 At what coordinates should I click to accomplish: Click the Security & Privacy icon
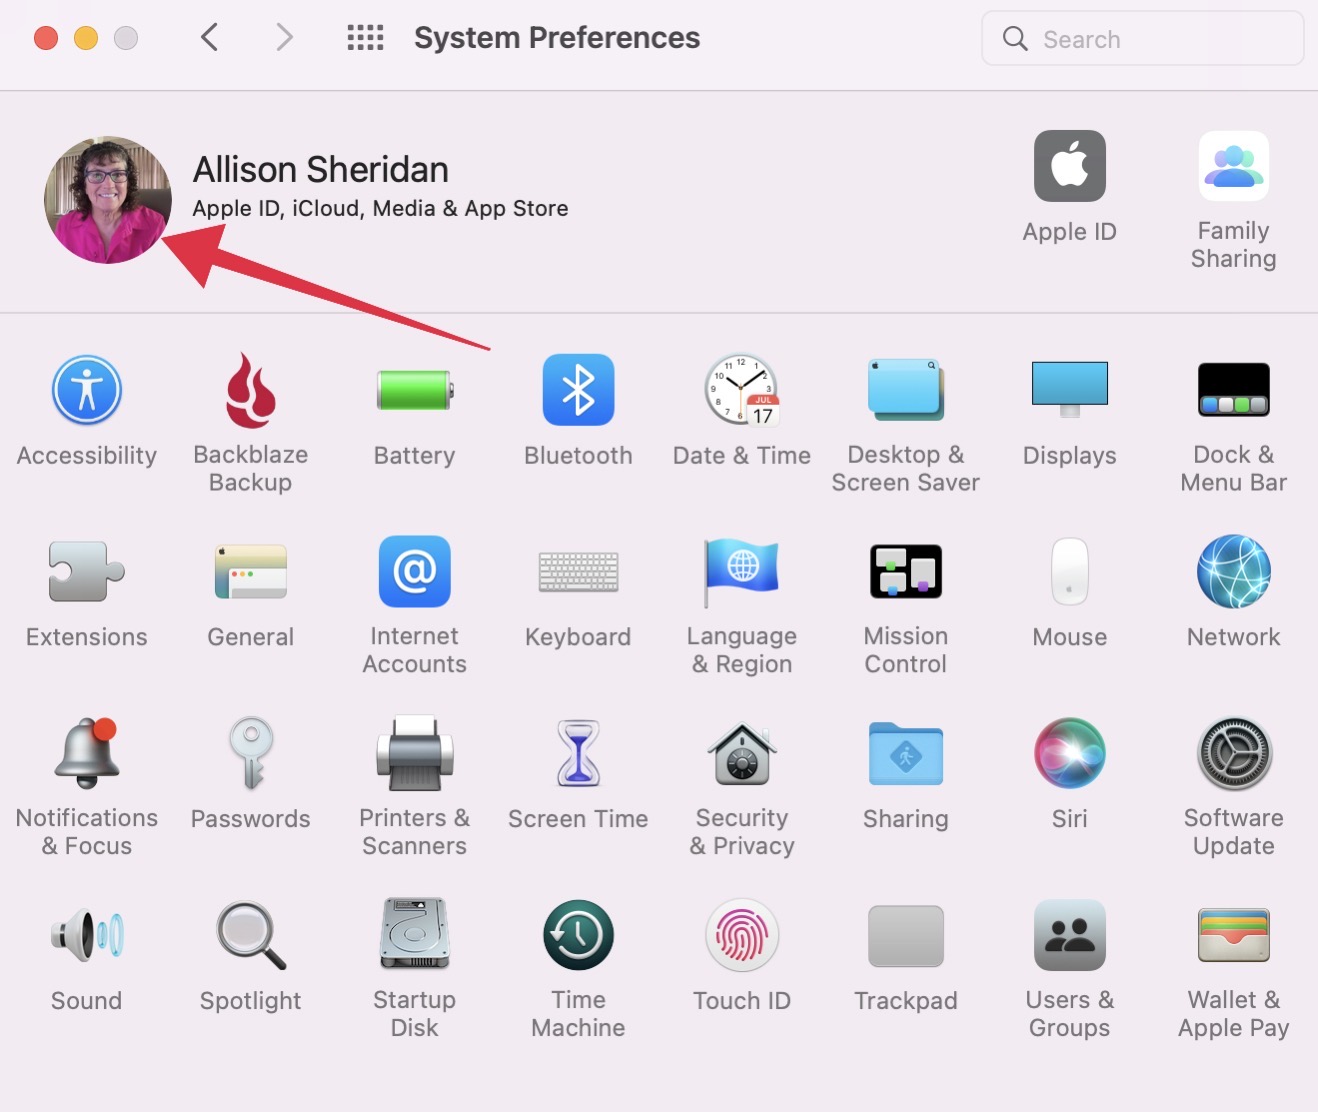[x=742, y=754]
